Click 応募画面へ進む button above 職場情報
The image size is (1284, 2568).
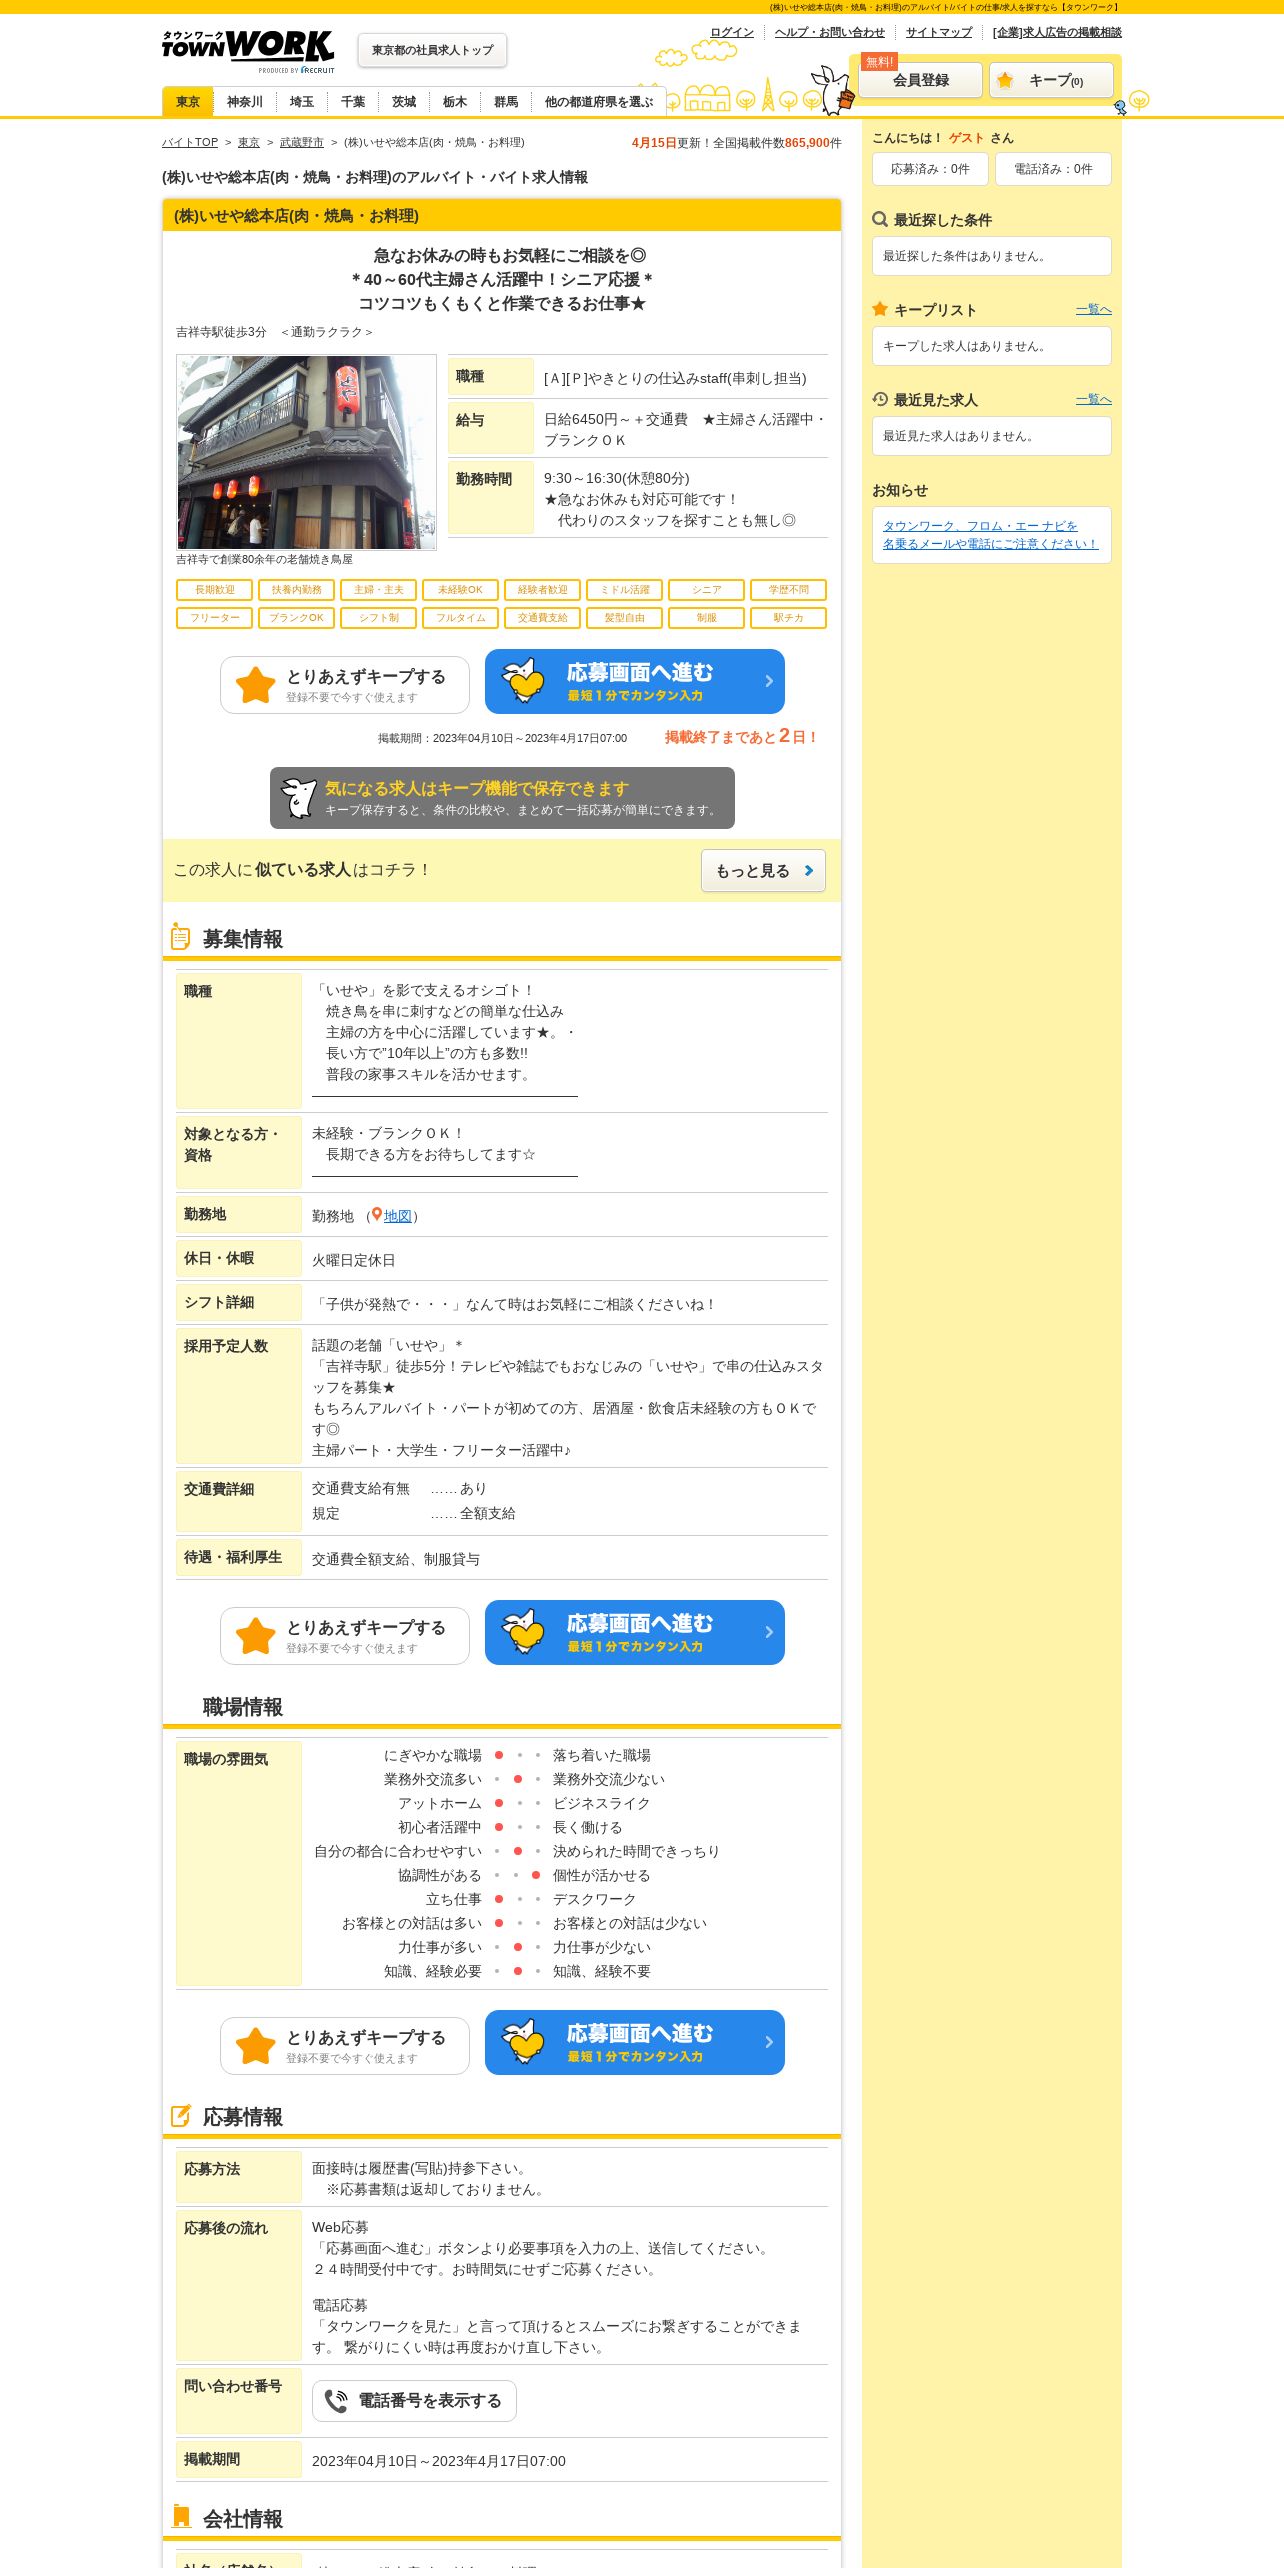tap(635, 1633)
